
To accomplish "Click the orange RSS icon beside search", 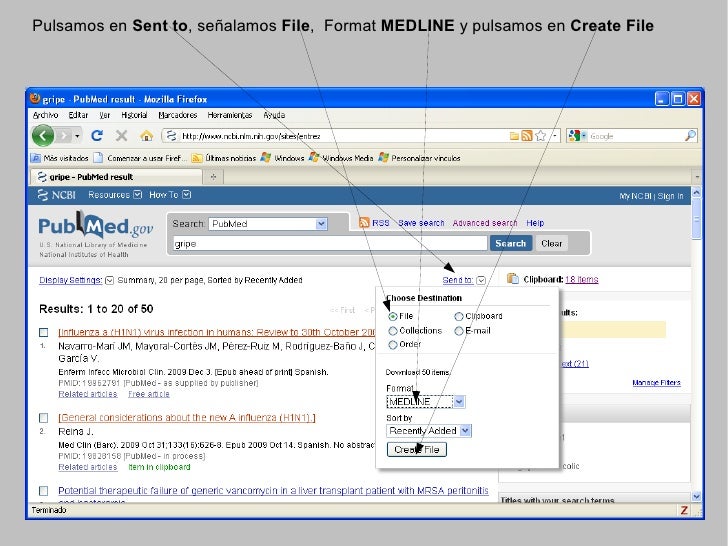I will [364, 223].
